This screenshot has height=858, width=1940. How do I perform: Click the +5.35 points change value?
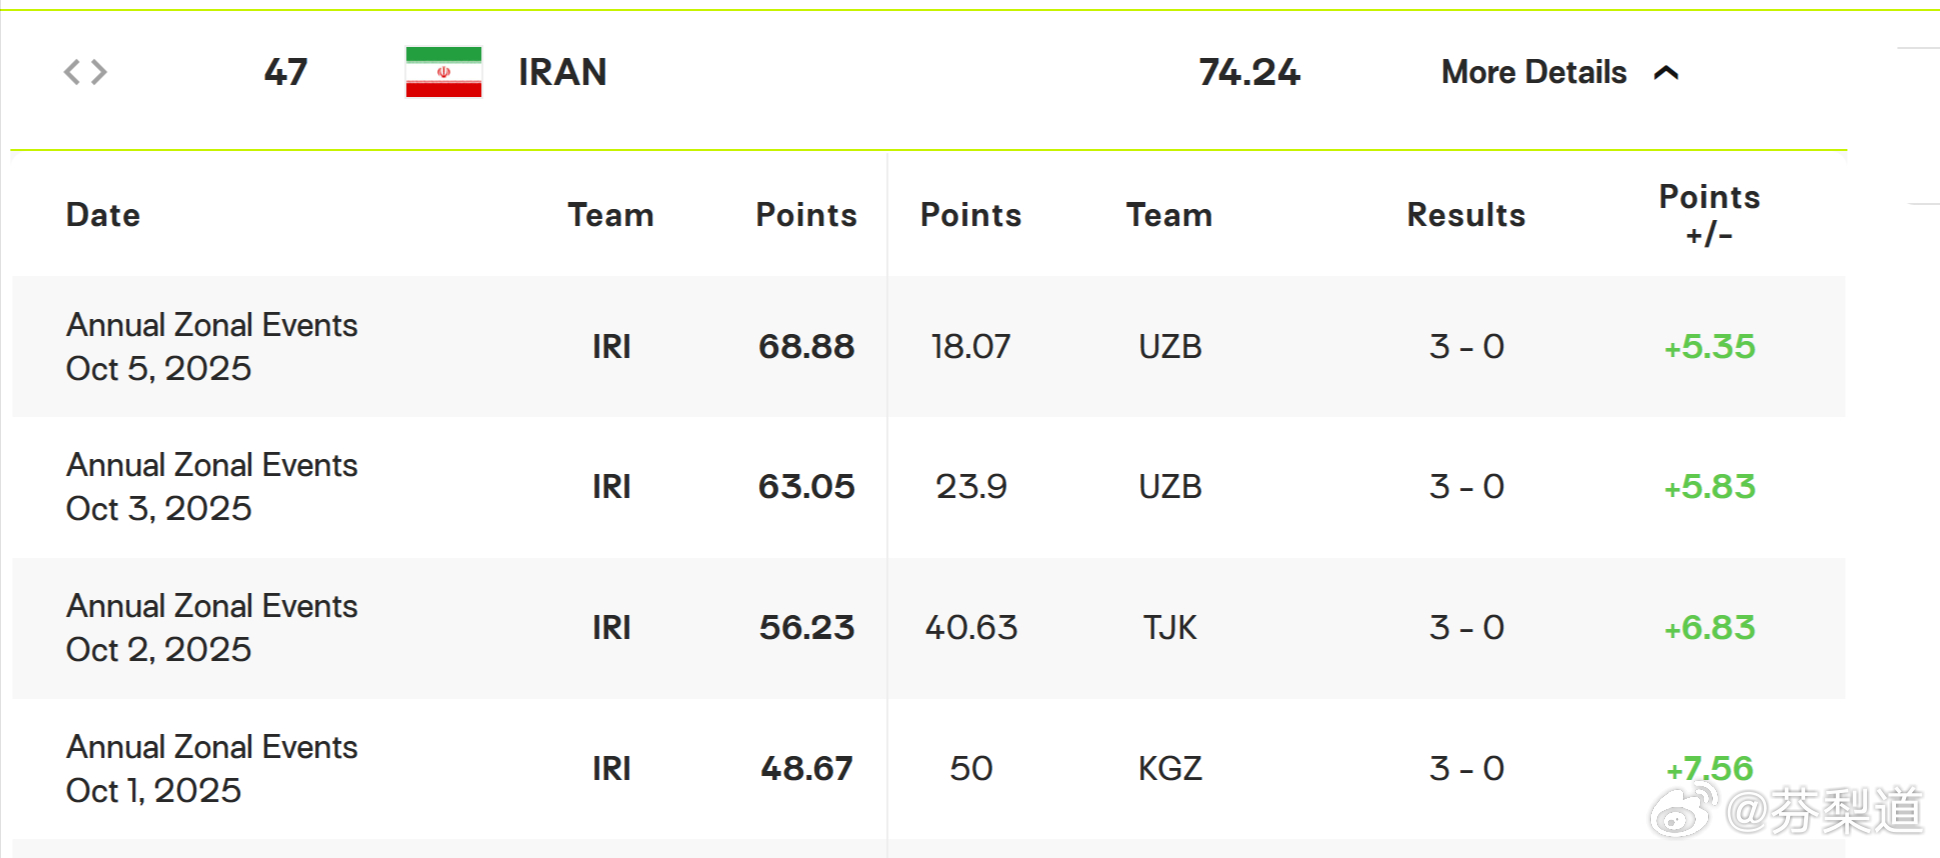1709,347
